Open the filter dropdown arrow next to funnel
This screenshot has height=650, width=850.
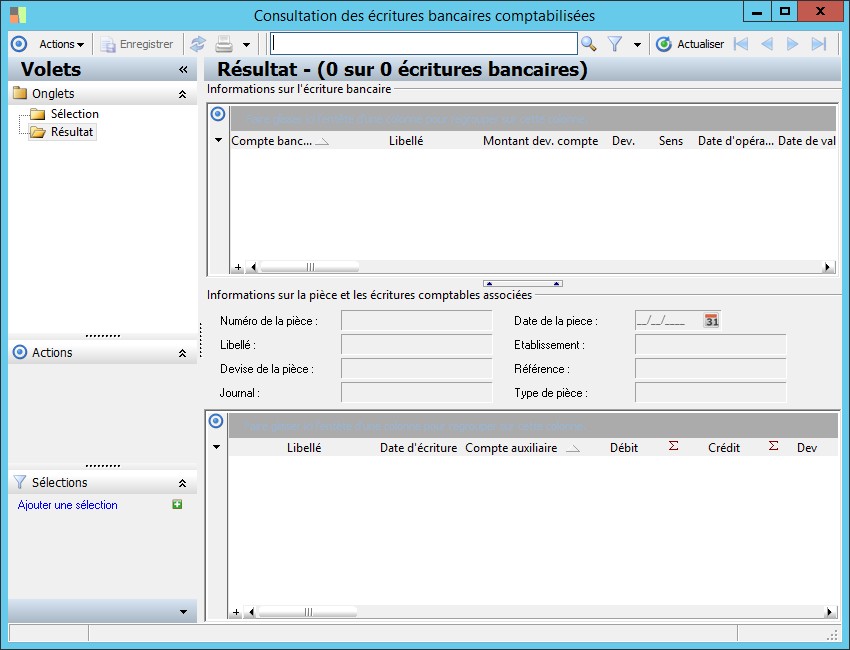(637, 45)
